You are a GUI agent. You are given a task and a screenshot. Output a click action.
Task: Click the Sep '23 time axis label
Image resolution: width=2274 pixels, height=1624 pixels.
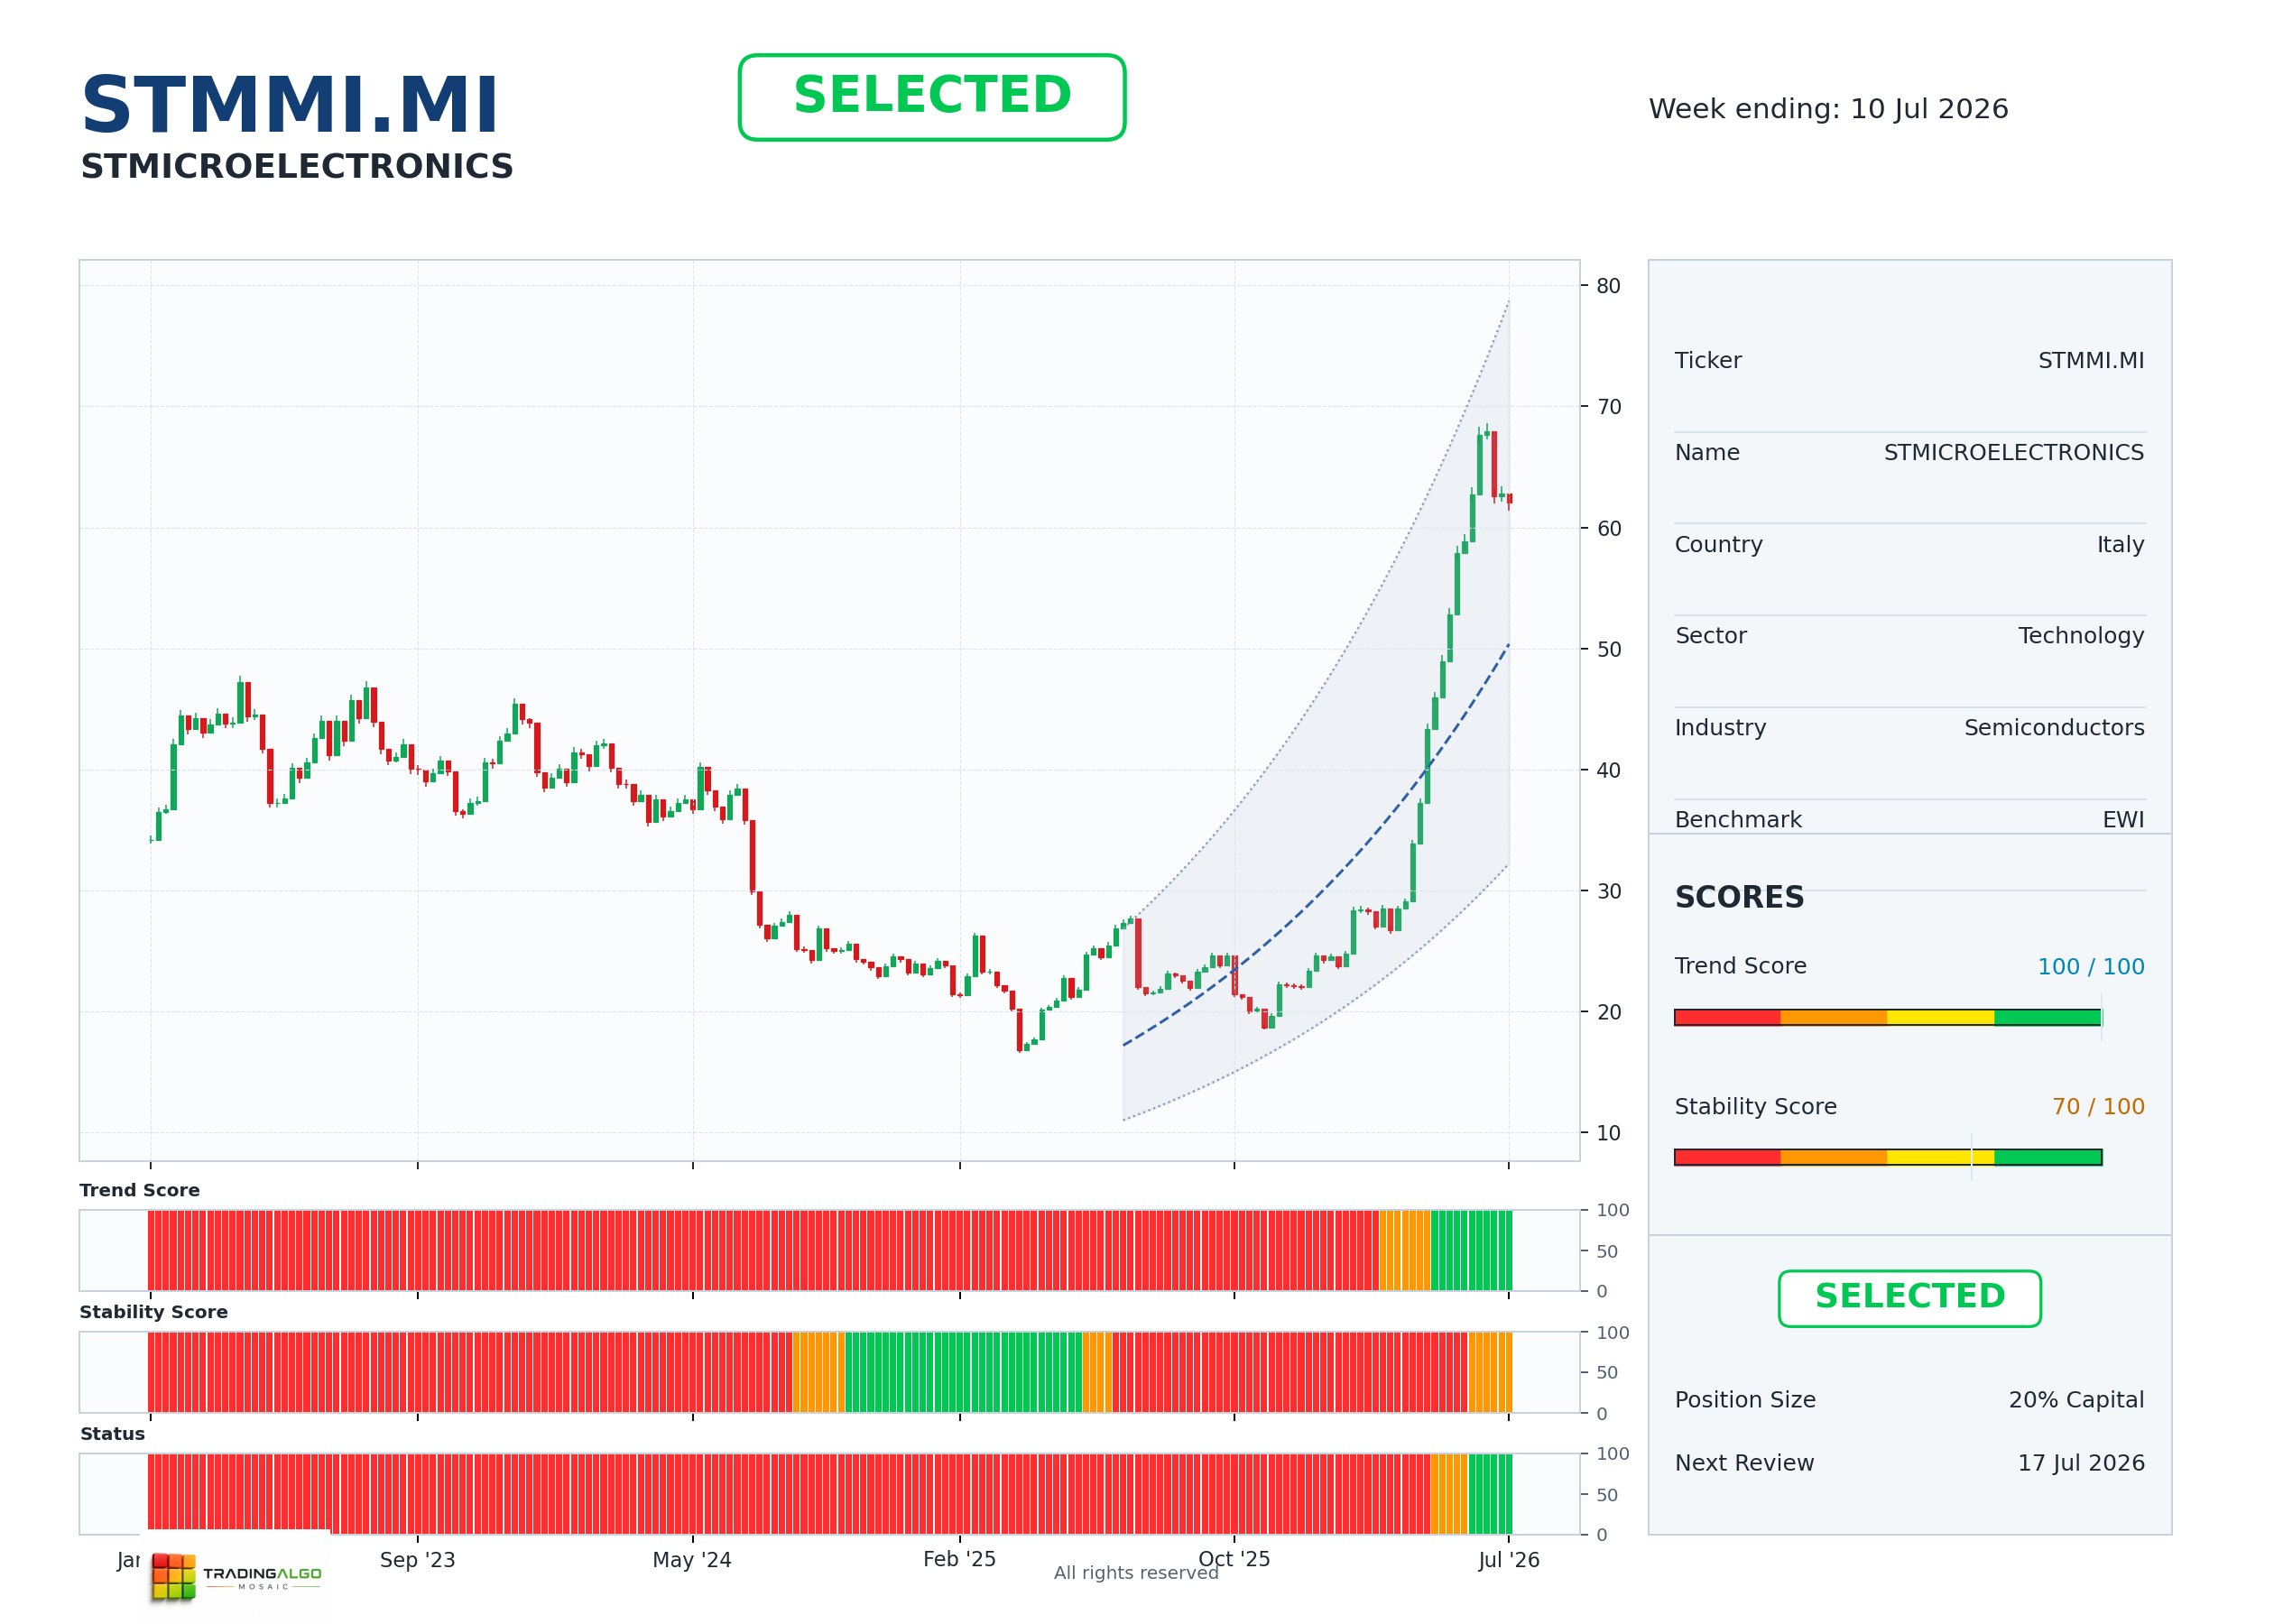point(417,1560)
